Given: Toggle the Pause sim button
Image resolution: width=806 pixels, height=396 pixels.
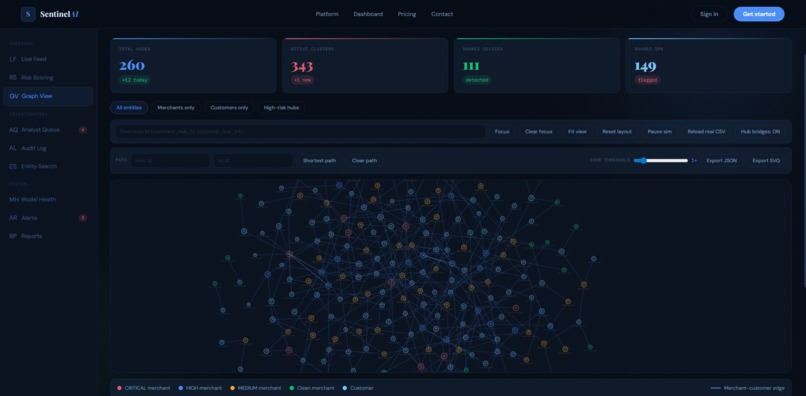Looking at the screenshot, I should (660, 132).
